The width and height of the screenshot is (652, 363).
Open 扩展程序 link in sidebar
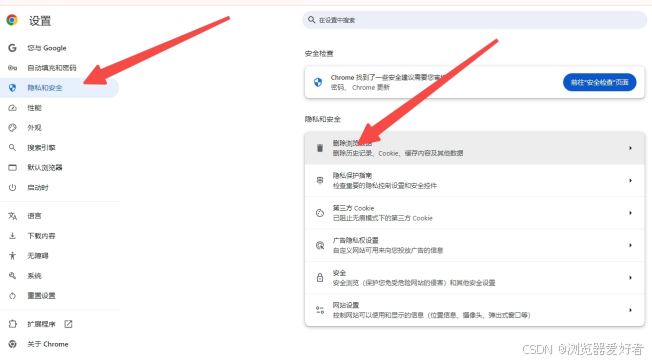coord(59,324)
